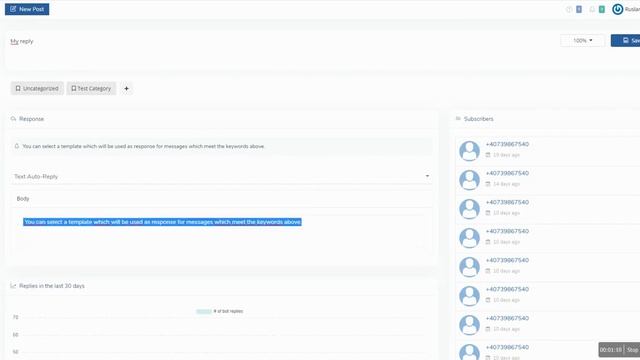Click the Replies in the last 30 days heading

(x=52, y=286)
